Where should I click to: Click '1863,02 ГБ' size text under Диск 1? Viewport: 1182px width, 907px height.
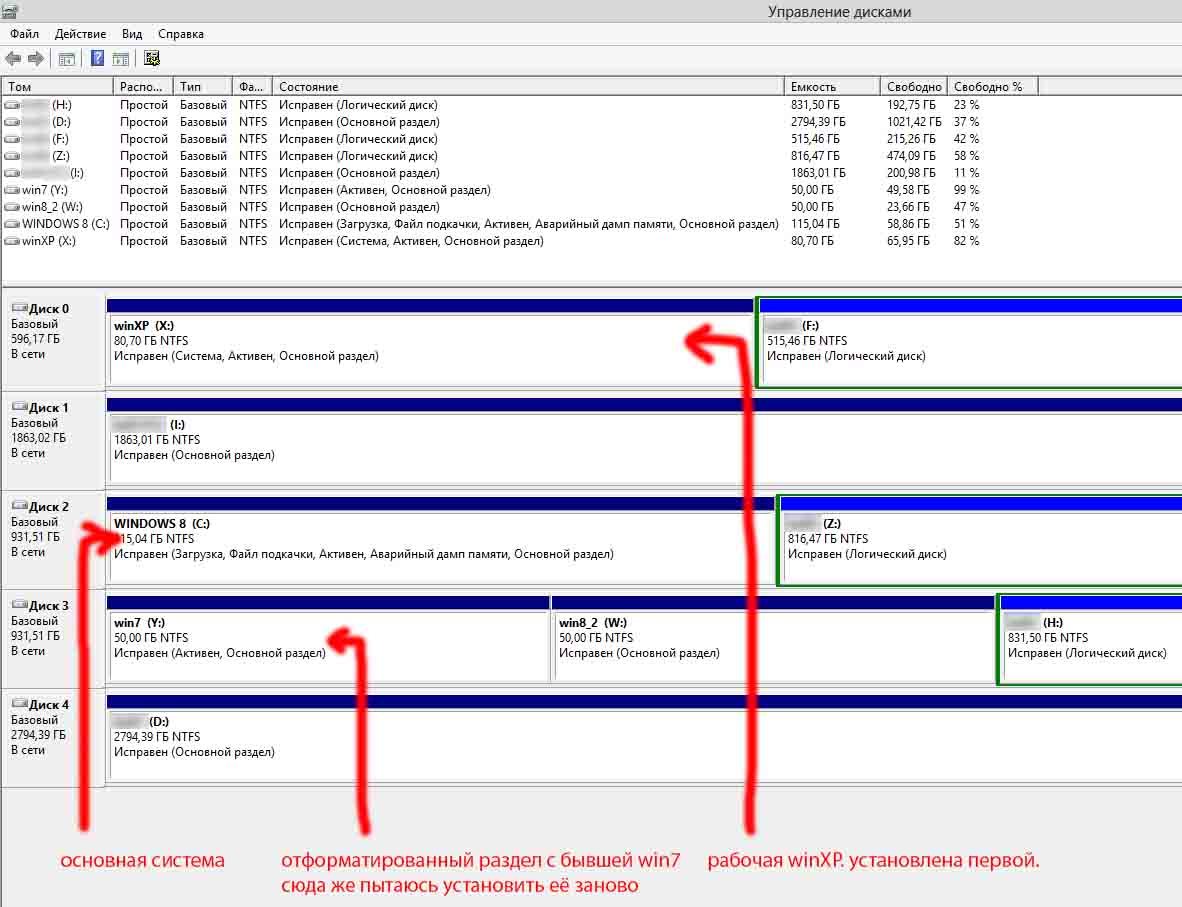tap(38, 438)
